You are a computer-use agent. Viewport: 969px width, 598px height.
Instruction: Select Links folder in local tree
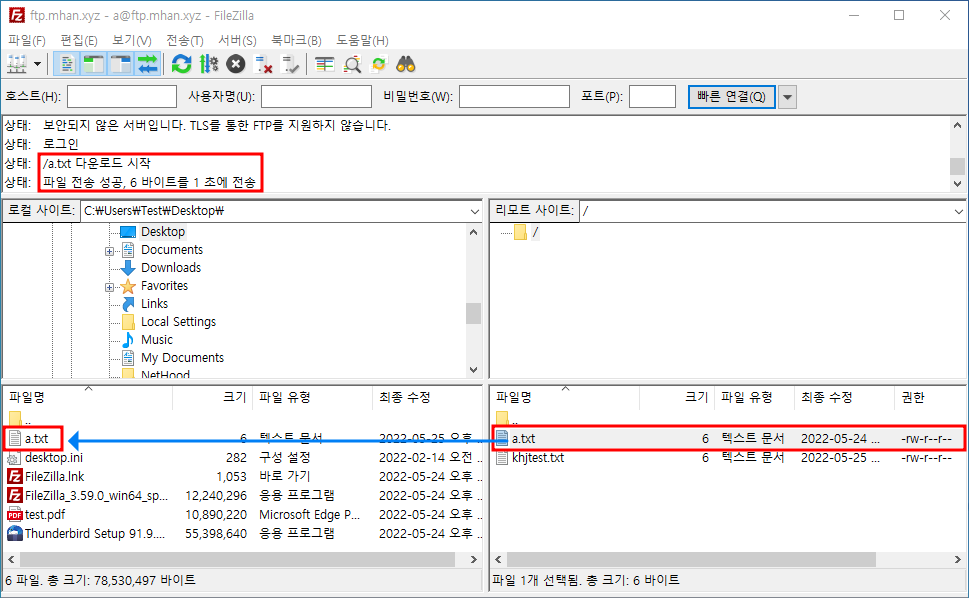(154, 303)
